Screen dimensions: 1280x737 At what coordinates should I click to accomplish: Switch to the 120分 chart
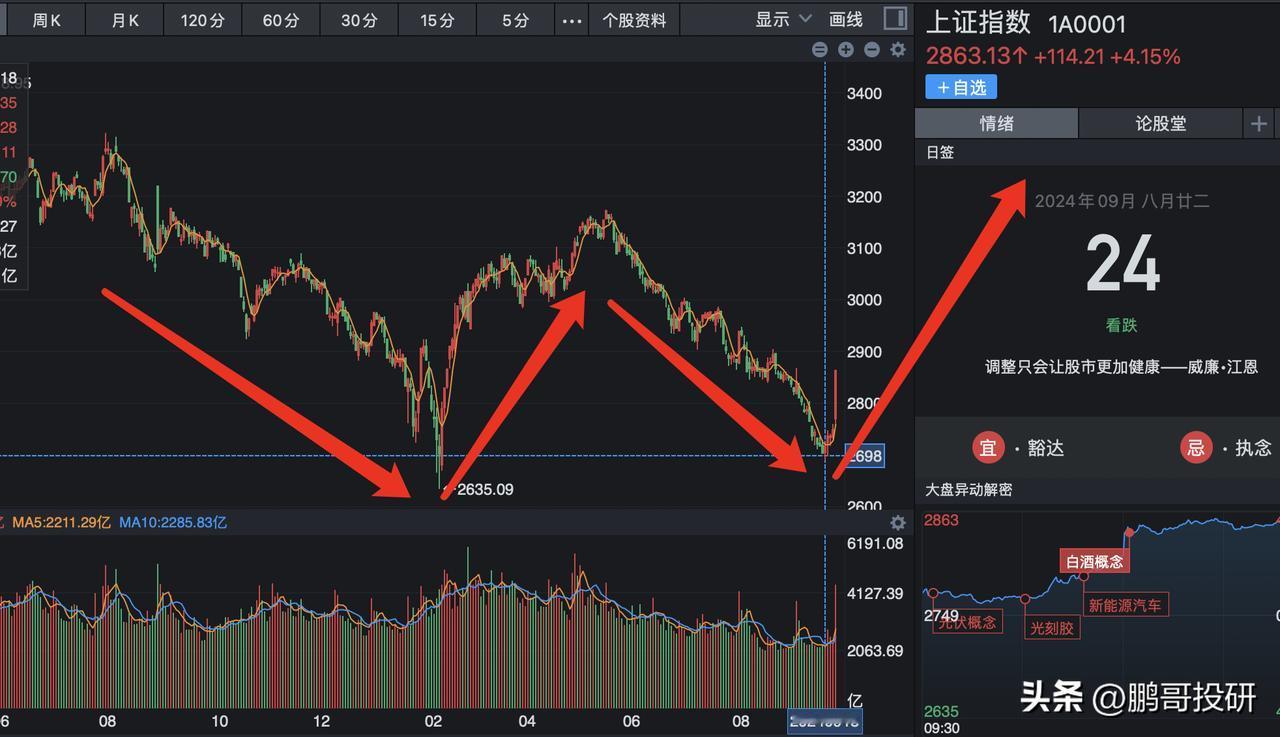click(x=203, y=20)
